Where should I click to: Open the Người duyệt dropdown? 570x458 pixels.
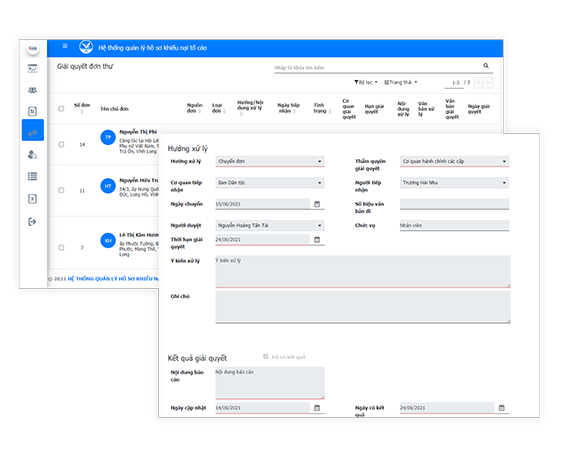[x=270, y=225]
